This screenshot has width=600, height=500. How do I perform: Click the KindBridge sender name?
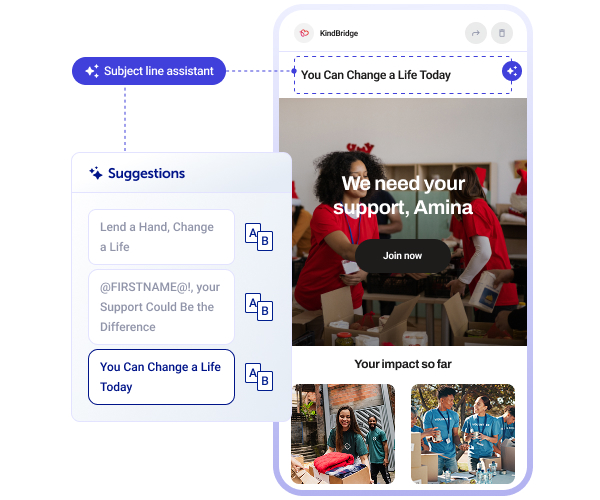339,33
